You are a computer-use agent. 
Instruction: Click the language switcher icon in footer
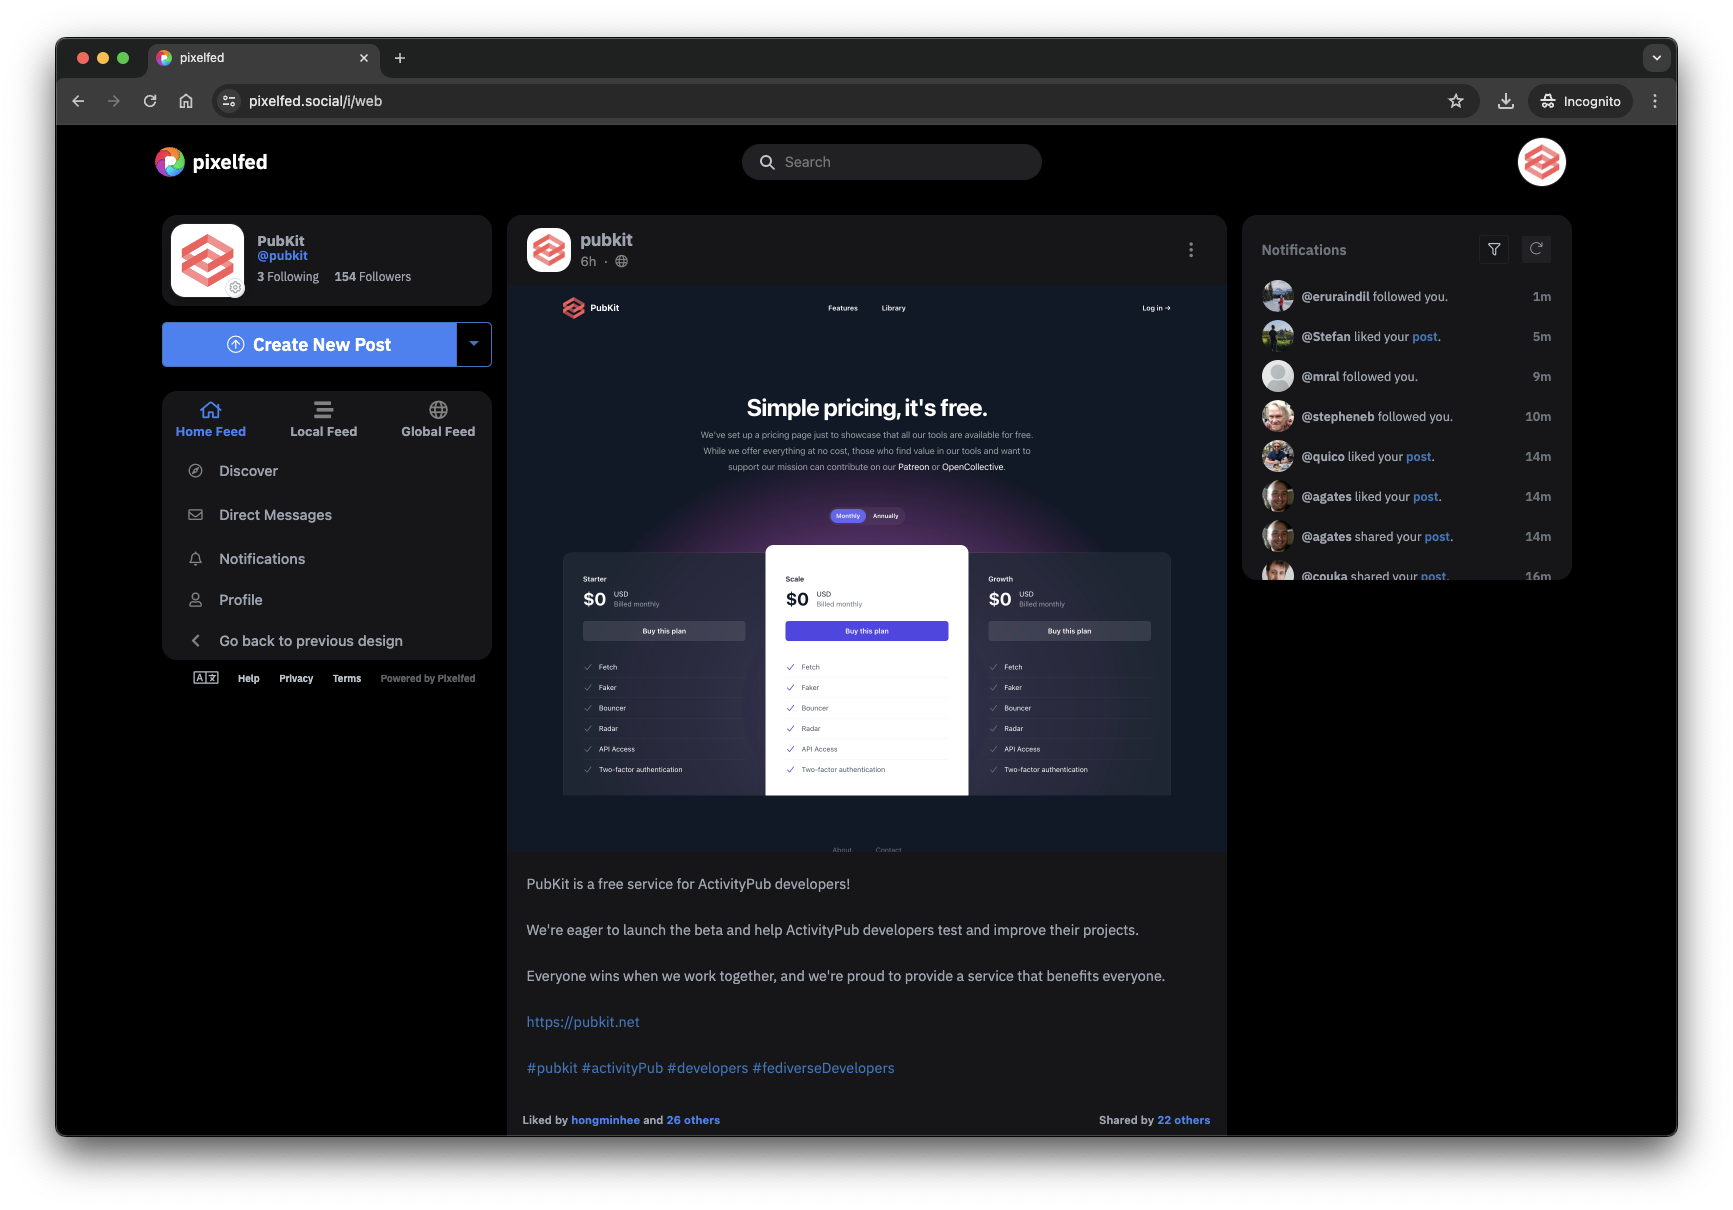[x=206, y=678]
